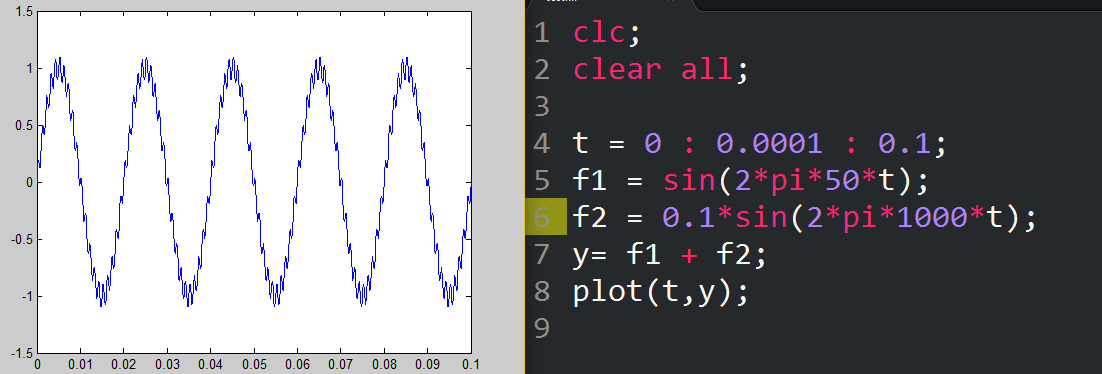Click line number 1 in the gutter
This screenshot has width=1102, height=374.
tap(541, 33)
